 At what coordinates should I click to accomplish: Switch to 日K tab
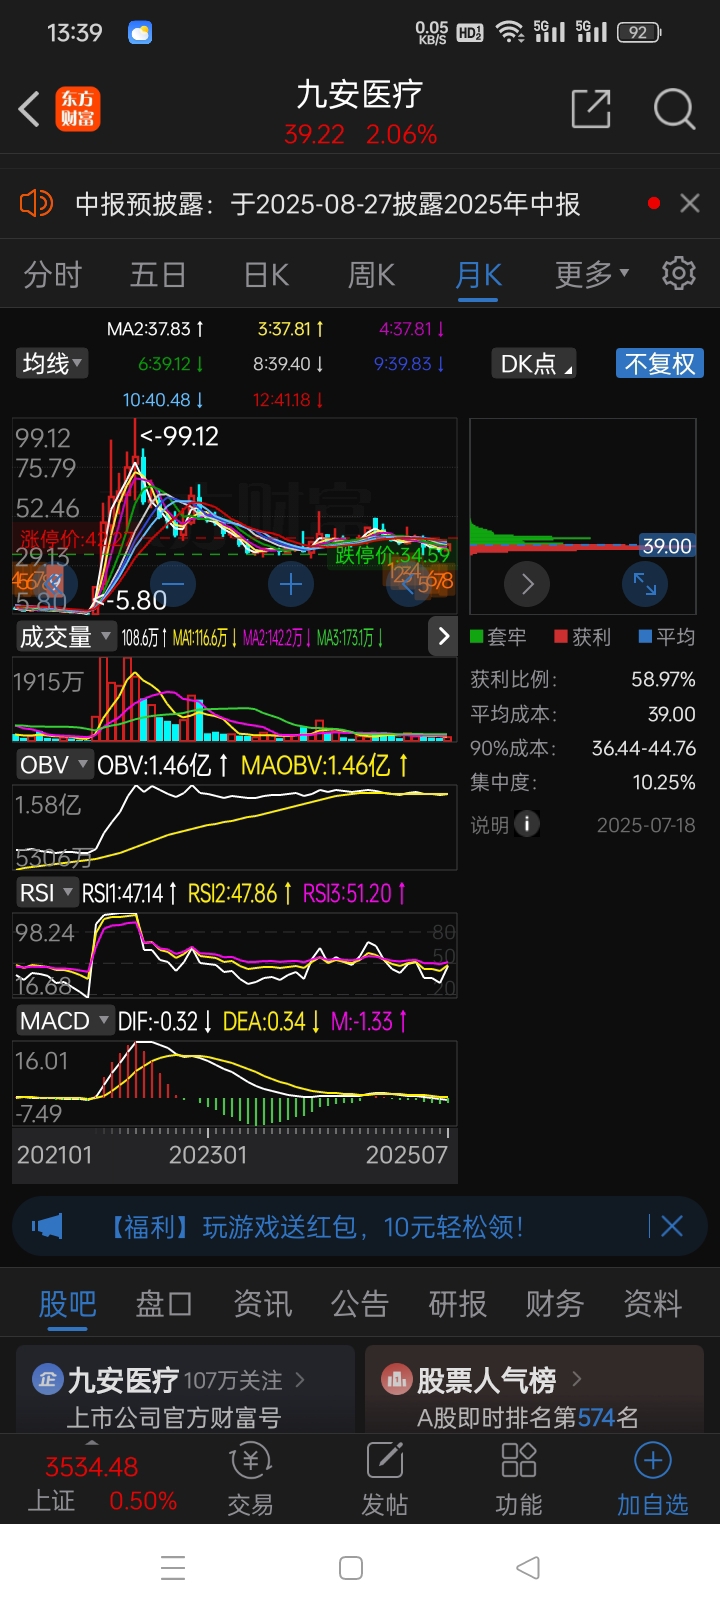point(266,273)
